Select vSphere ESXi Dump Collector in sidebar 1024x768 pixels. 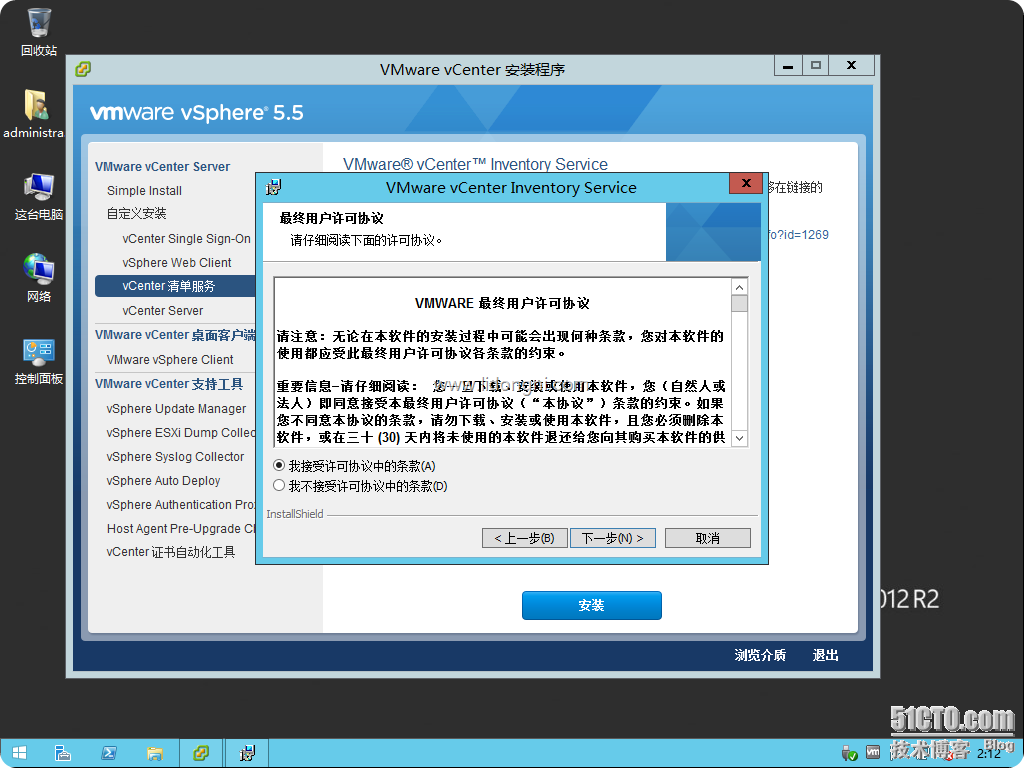(x=181, y=433)
